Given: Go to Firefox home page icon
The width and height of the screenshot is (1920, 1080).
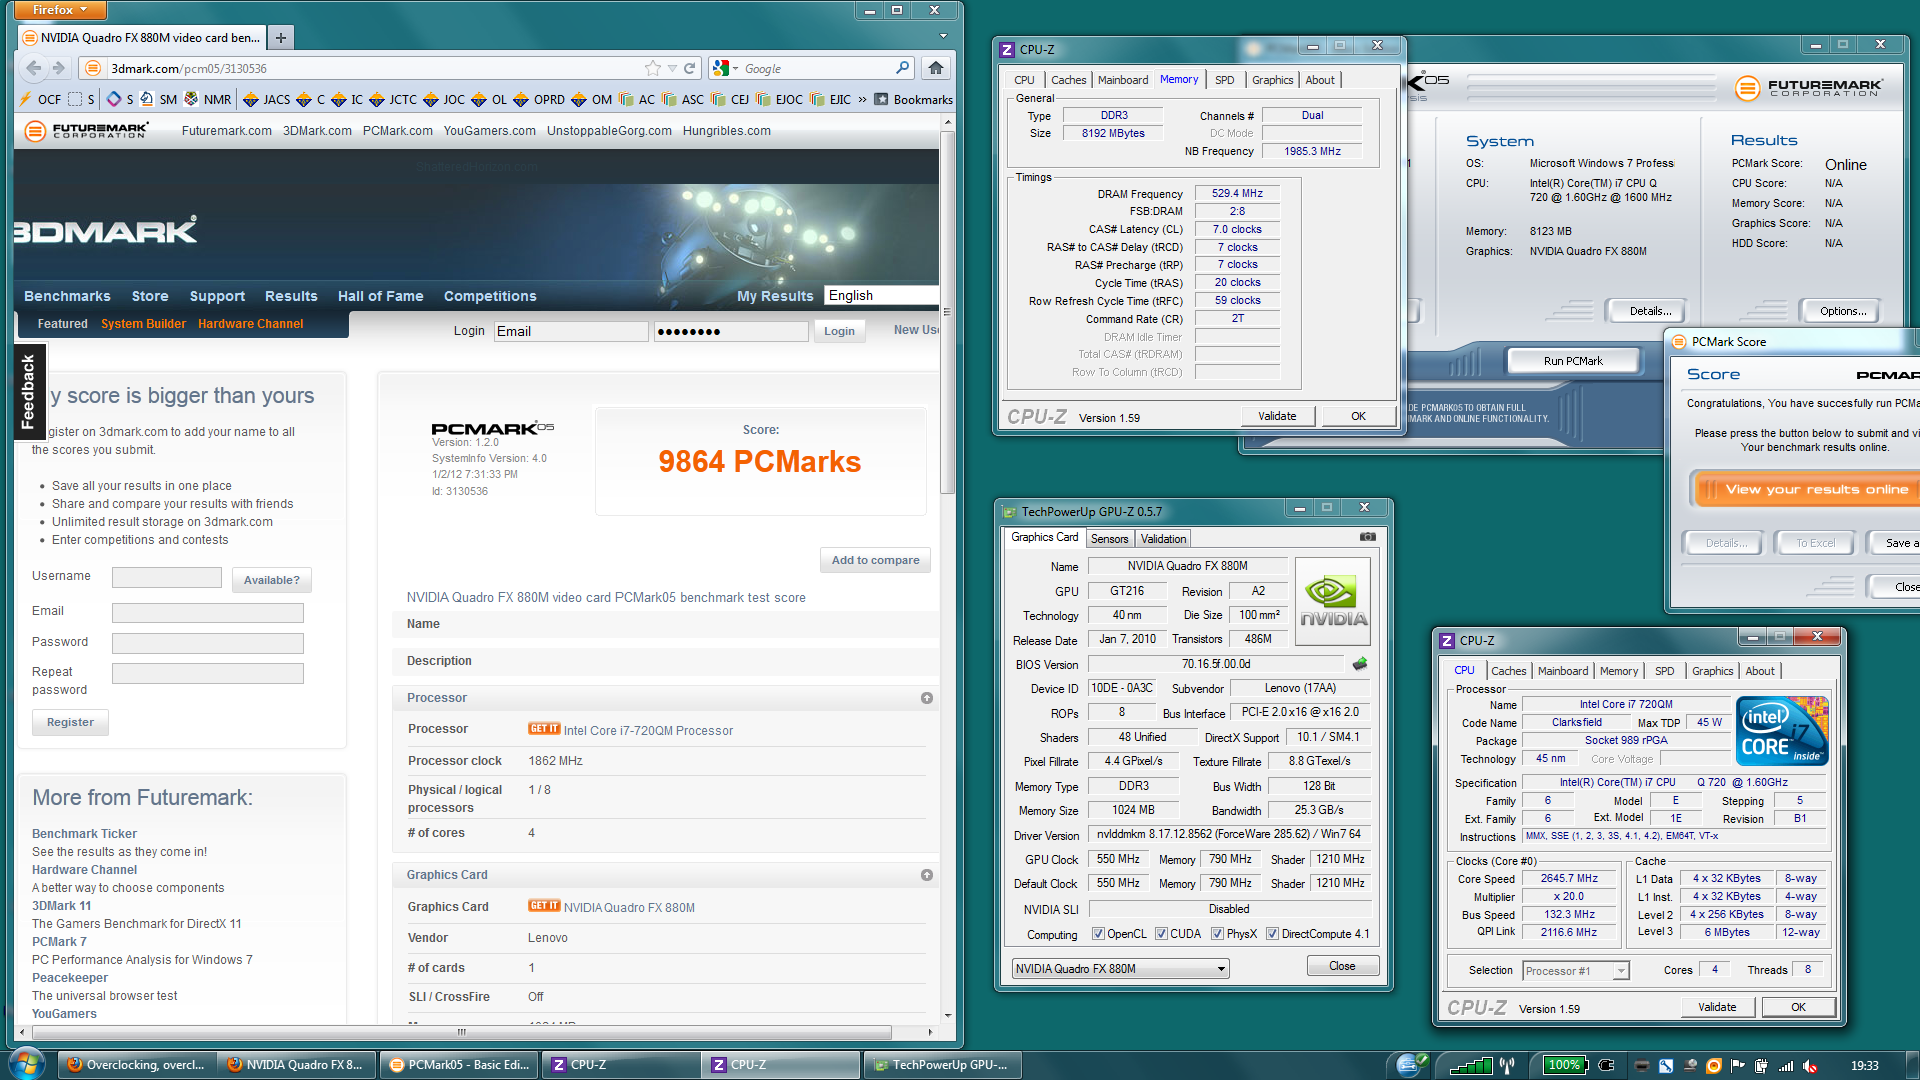Looking at the screenshot, I should pos(936,68).
